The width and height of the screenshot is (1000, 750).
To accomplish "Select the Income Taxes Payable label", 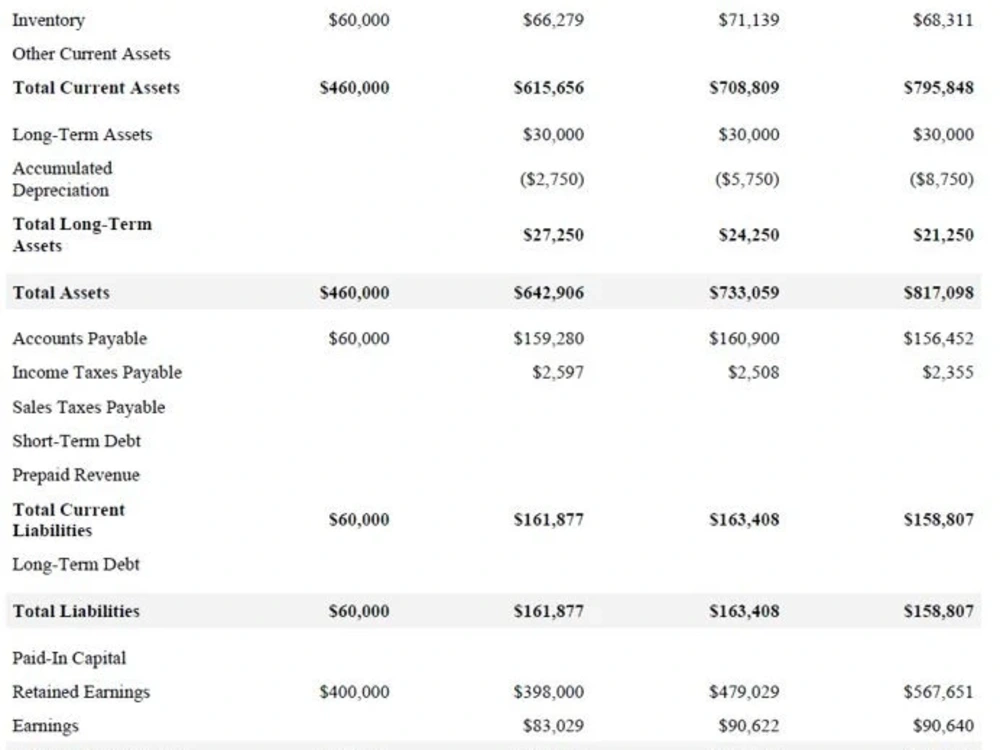I will (97, 372).
